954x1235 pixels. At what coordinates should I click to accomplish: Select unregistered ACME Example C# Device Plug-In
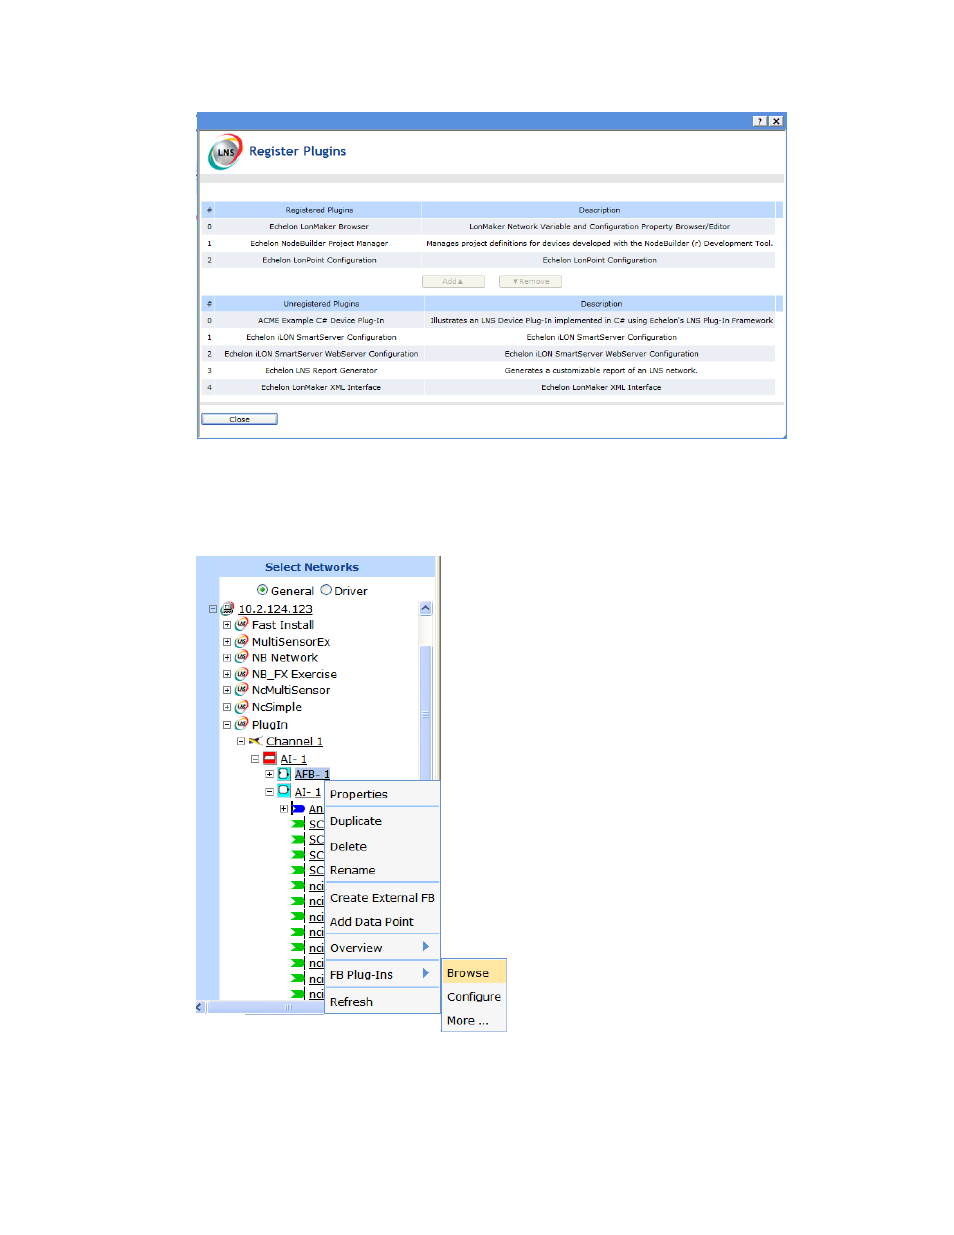click(x=321, y=321)
